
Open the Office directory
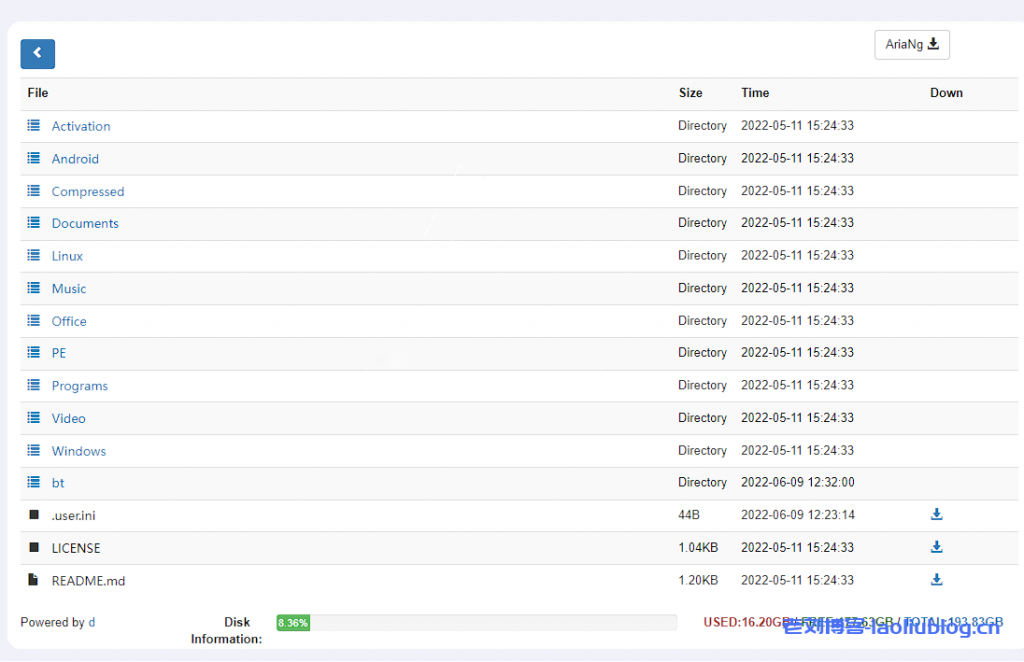click(69, 321)
